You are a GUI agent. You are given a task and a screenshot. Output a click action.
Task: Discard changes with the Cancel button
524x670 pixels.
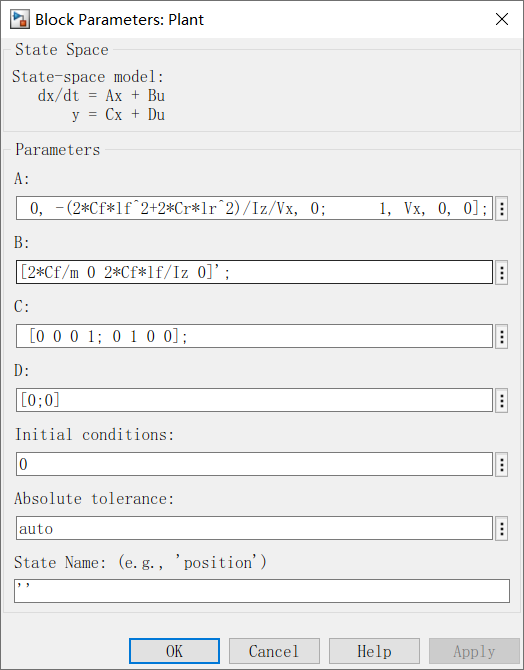coord(274,651)
